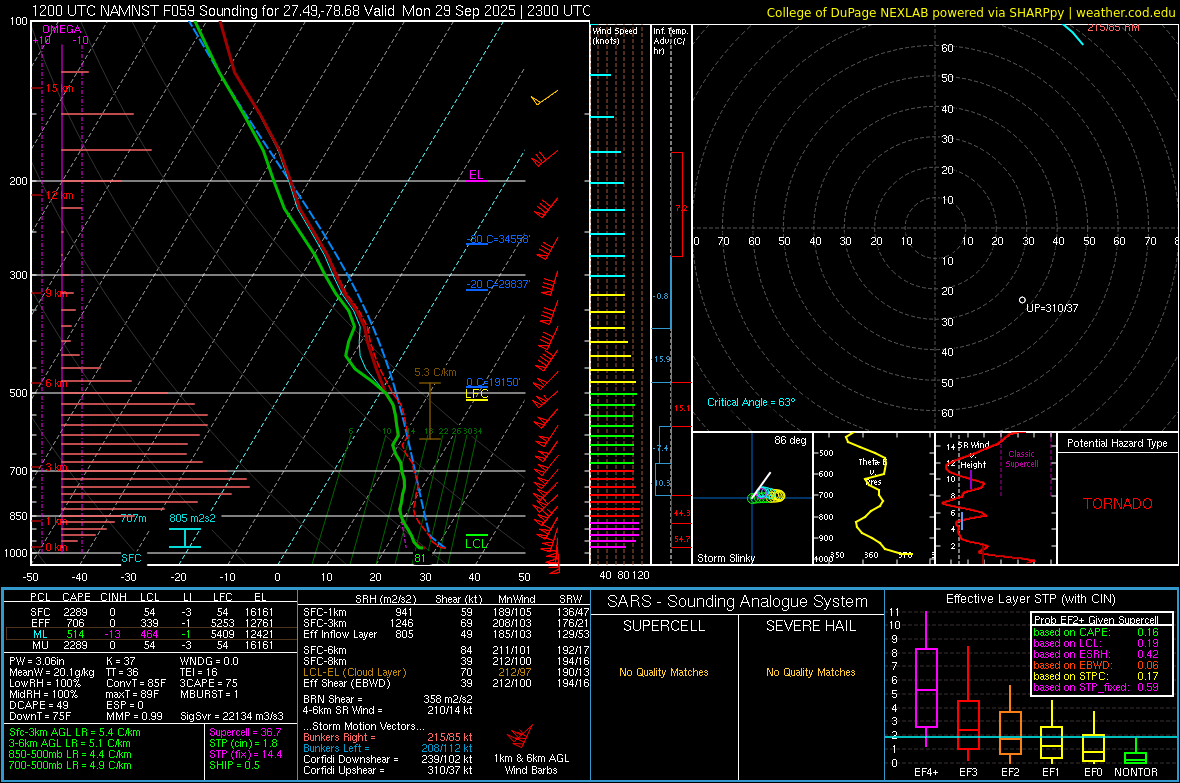This screenshot has height=783, width=1180.
Task: Click the magenta EF4+ box plot
Action: pos(926,680)
